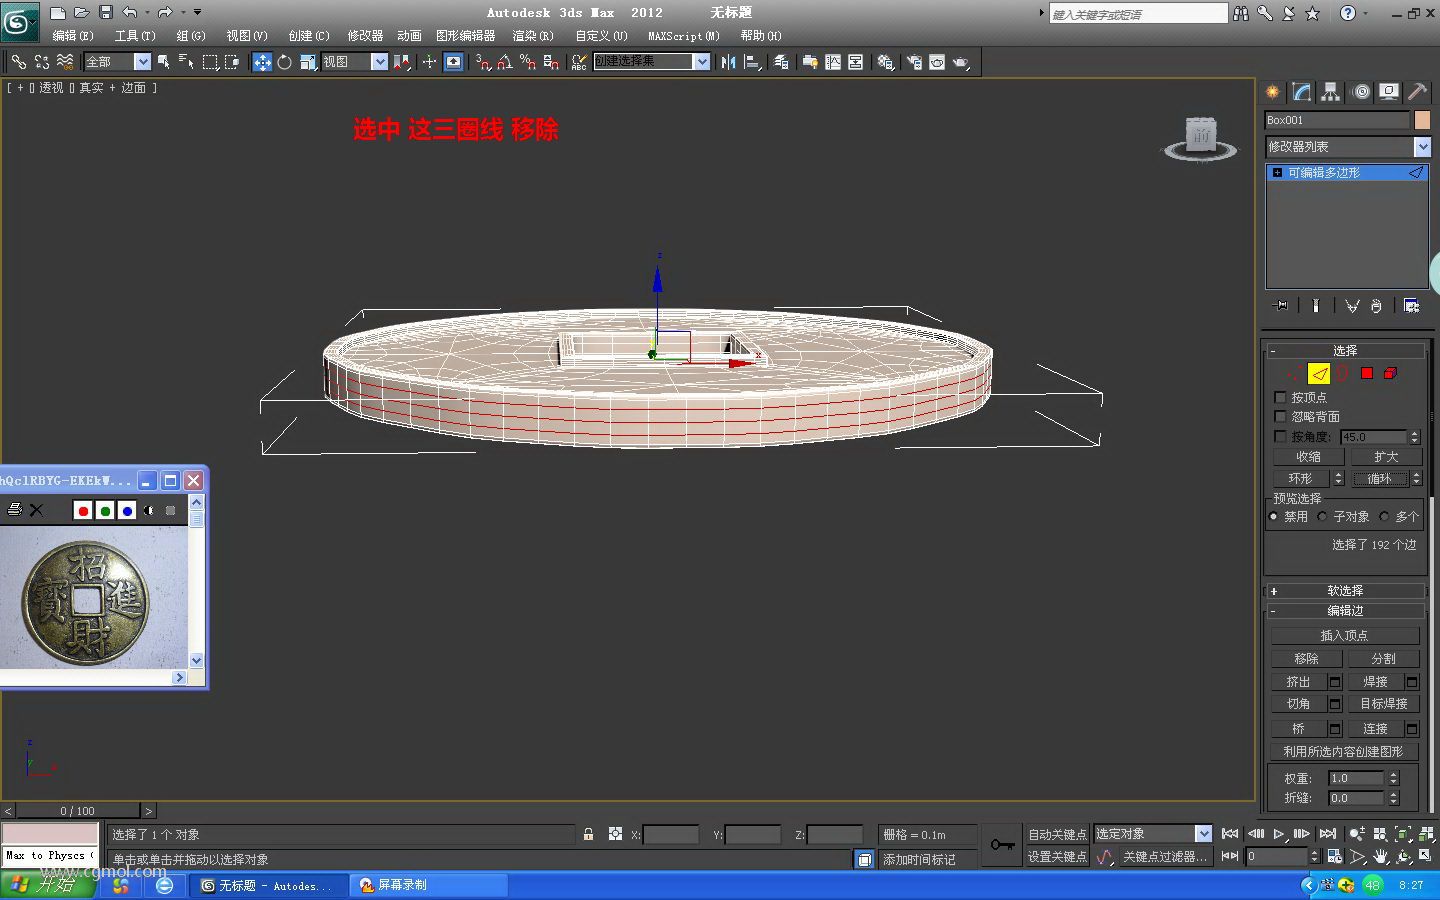Click the 循环 loop selection button

1380,479
